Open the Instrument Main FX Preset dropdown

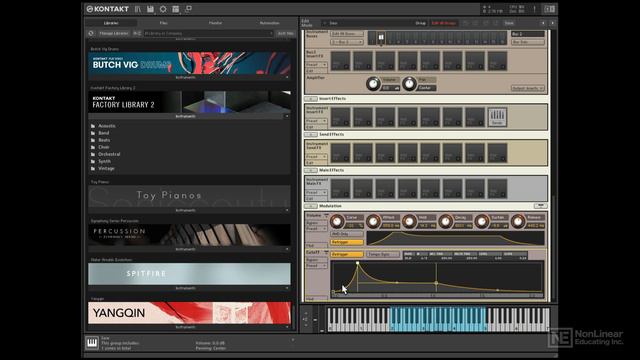tap(316, 192)
